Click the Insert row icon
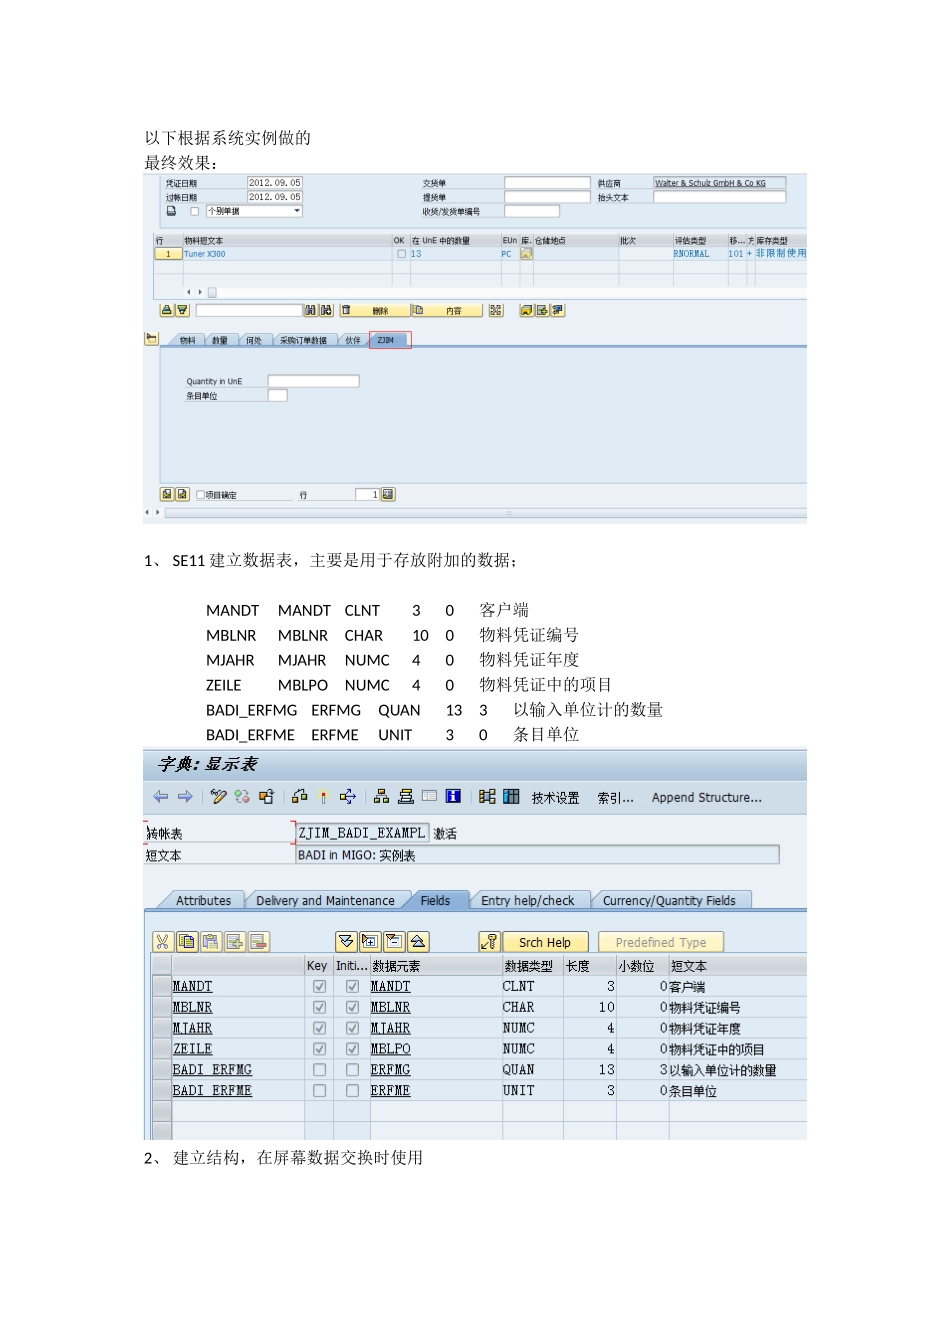The height and width of the screenshot is (1344, 950). [235, 941]
